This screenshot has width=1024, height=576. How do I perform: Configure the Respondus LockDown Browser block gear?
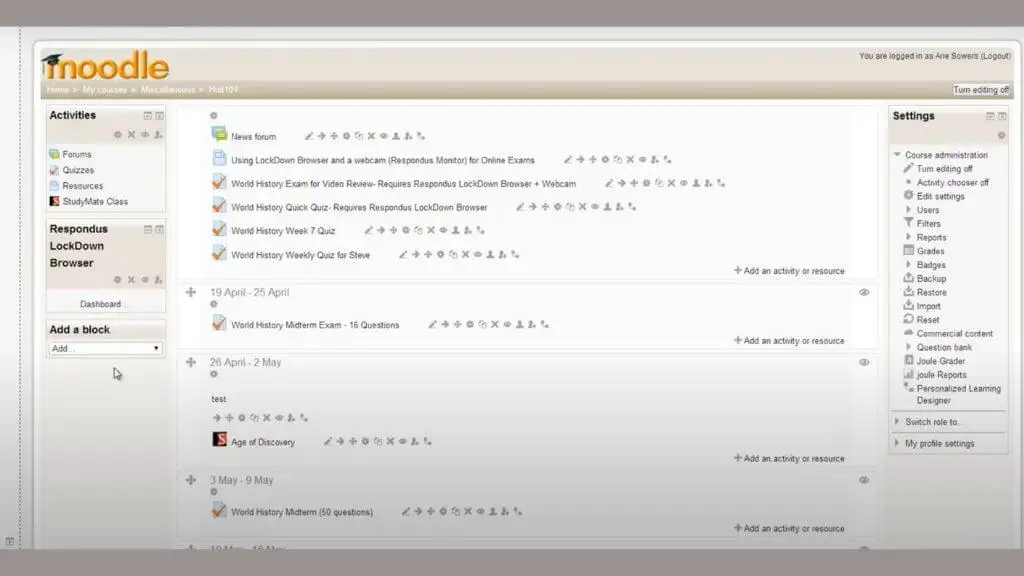[x=118, y=280]
